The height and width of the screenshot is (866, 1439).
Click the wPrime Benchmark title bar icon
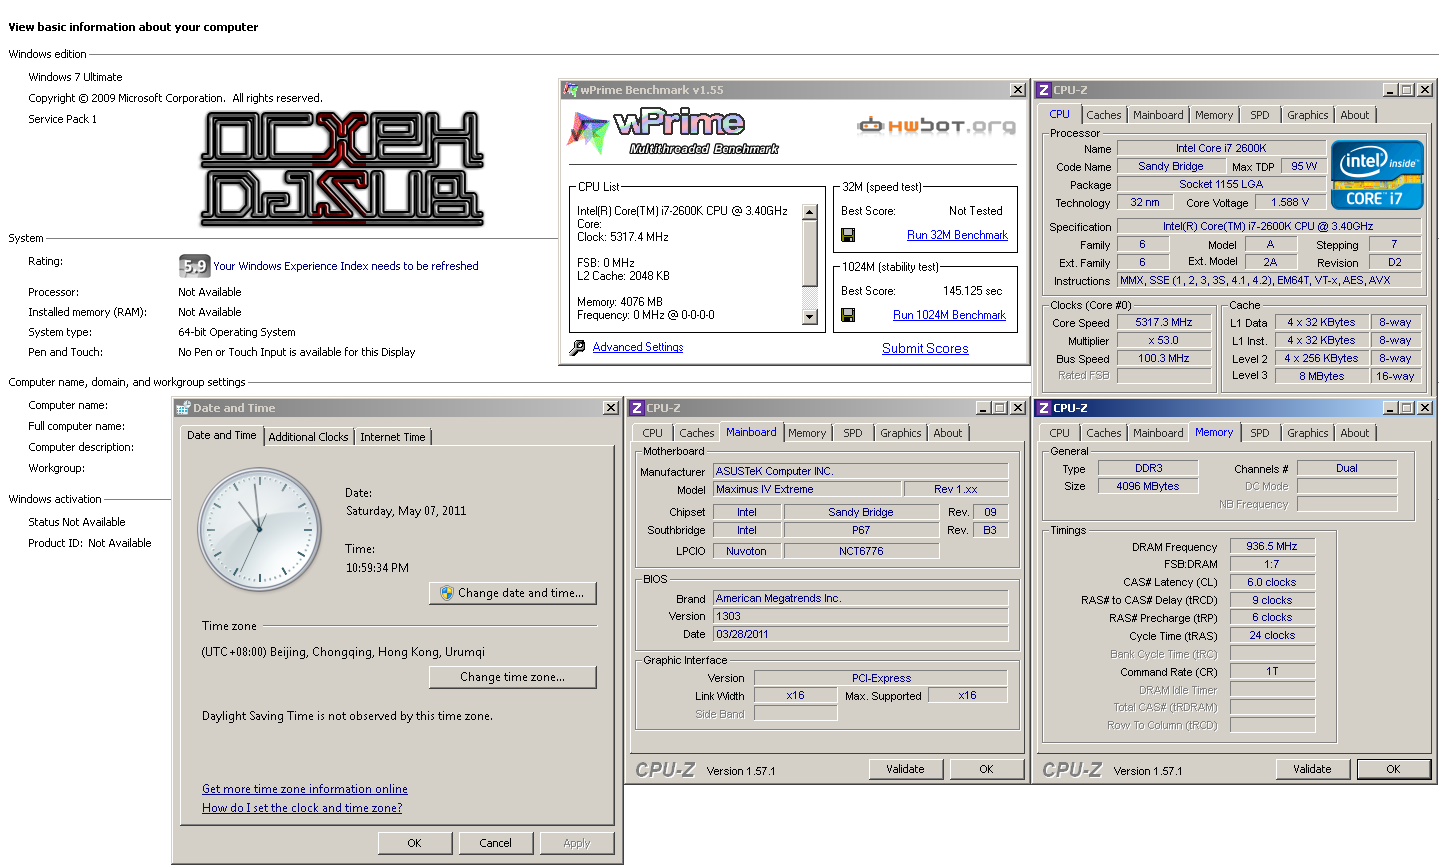[x=570, y=90]
